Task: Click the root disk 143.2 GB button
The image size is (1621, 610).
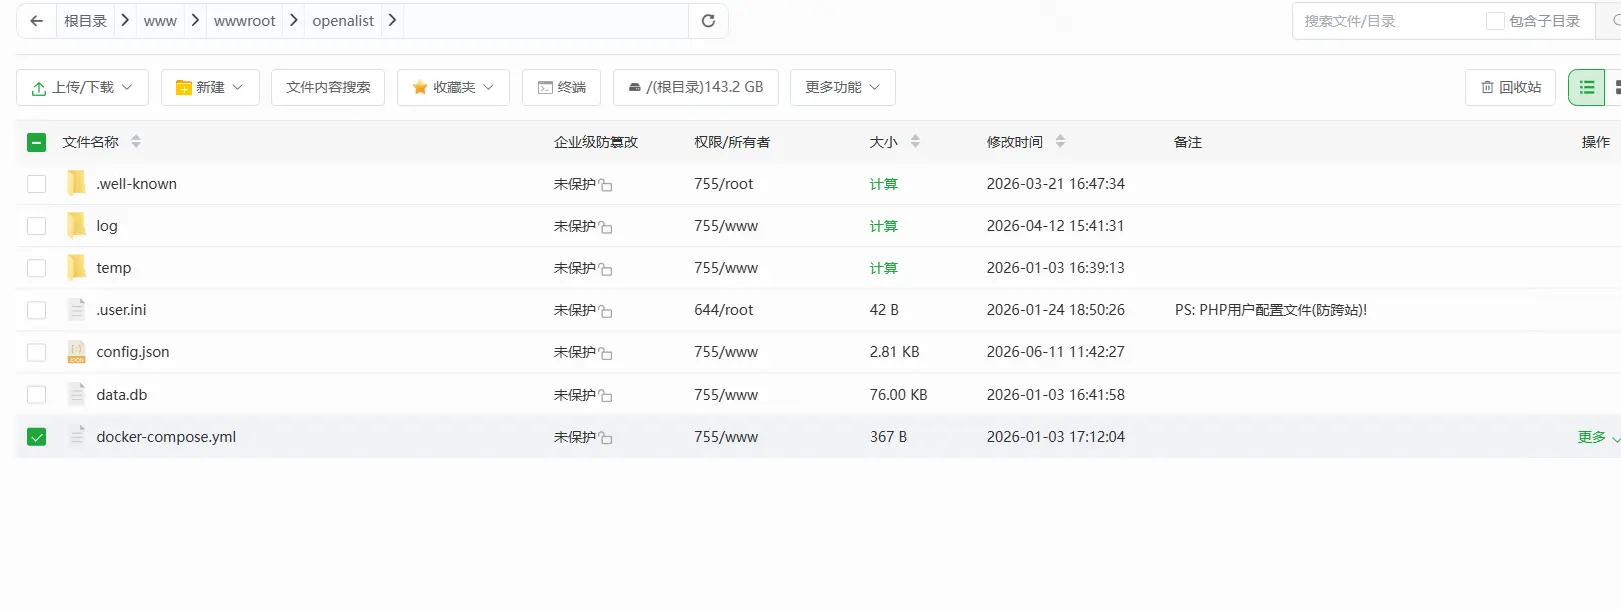Action: click(695, 87)
